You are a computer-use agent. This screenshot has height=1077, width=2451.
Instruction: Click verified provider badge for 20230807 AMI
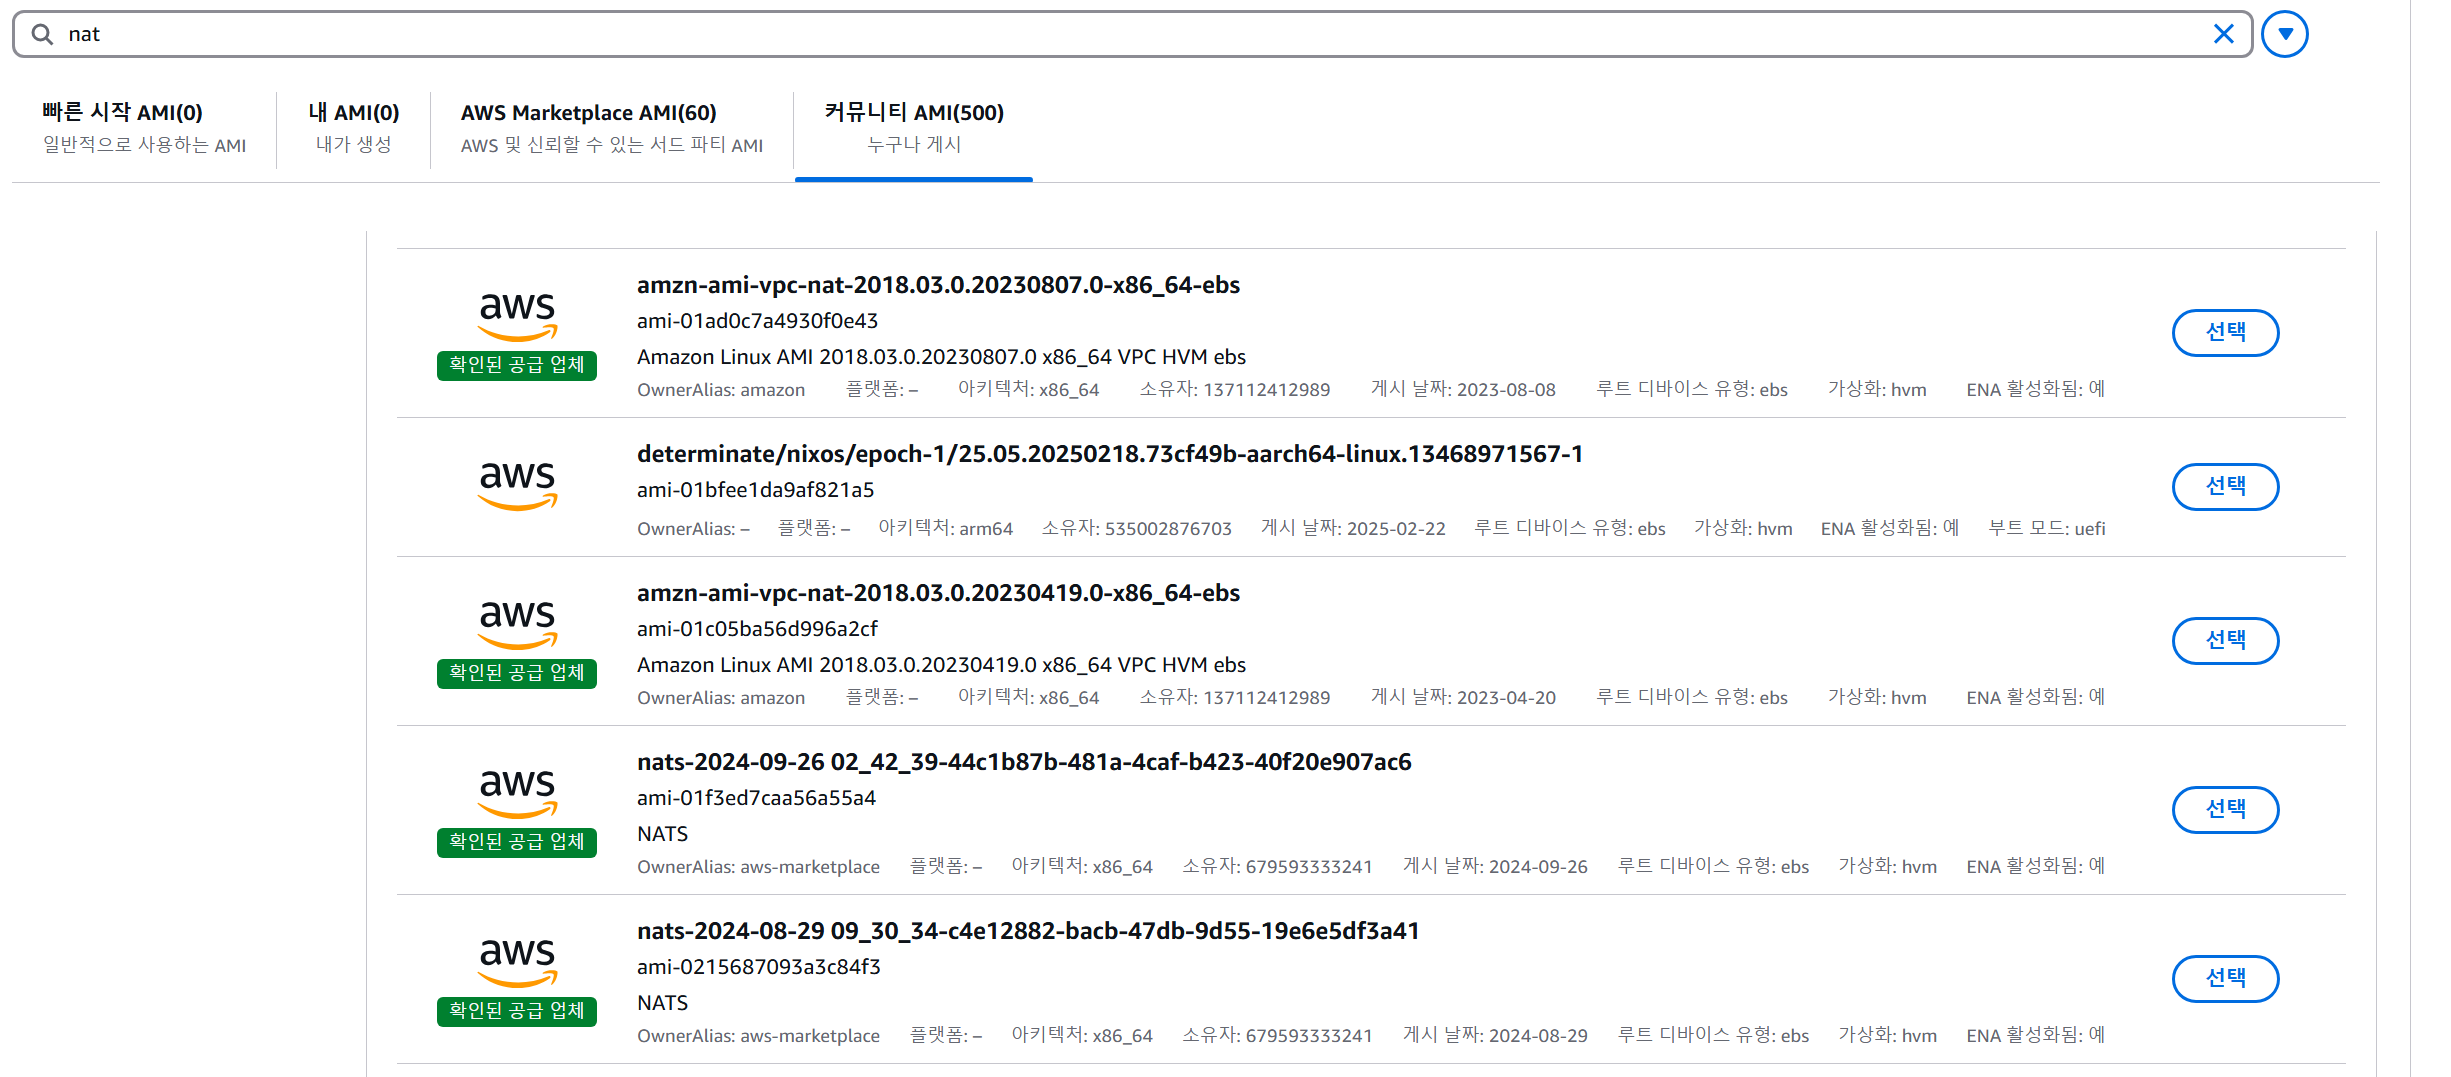[x=517, y=365]
